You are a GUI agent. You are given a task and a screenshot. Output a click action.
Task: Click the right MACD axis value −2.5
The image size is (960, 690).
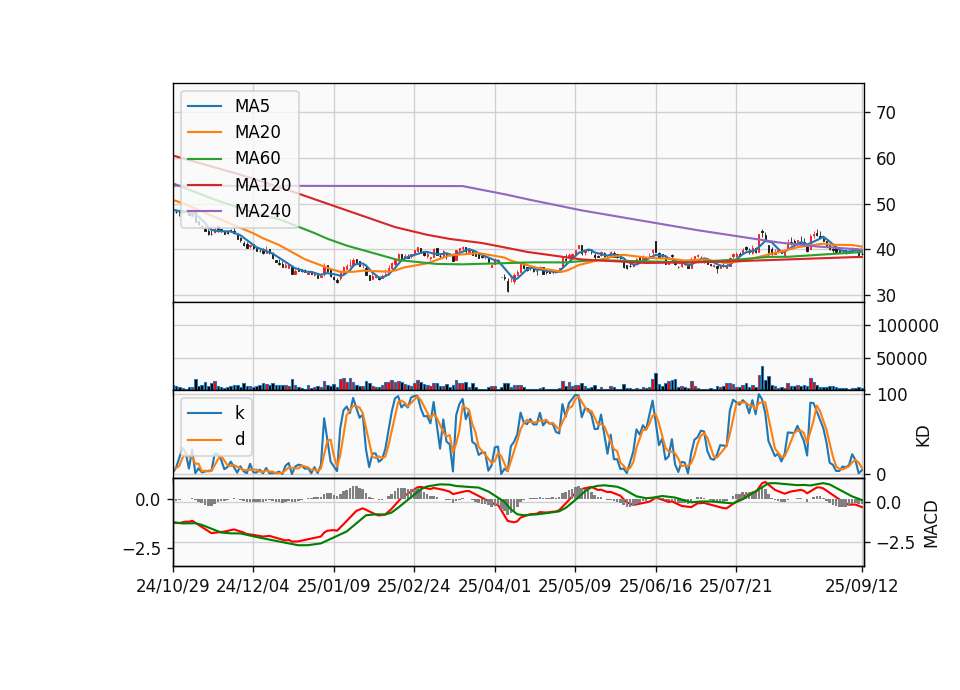pyautogui.click(x=896, y=543)
